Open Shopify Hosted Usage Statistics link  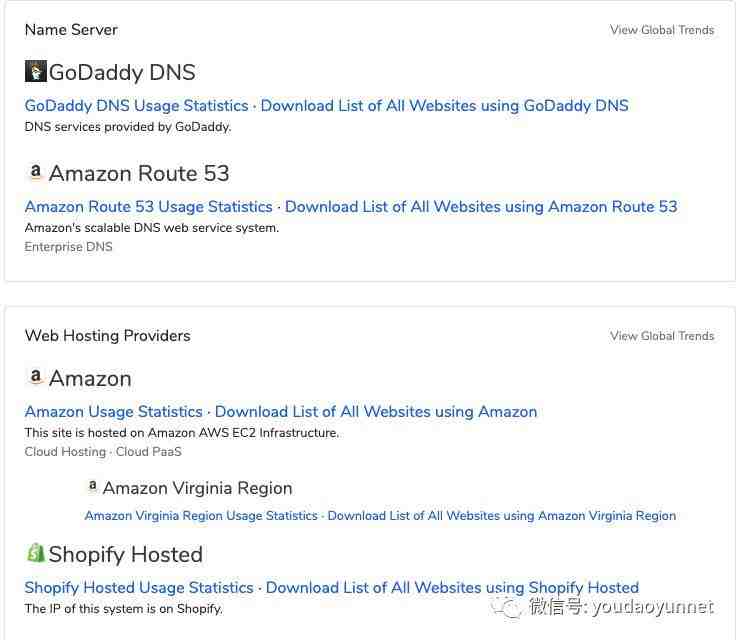pyautogui.click(x=139, y=588)
